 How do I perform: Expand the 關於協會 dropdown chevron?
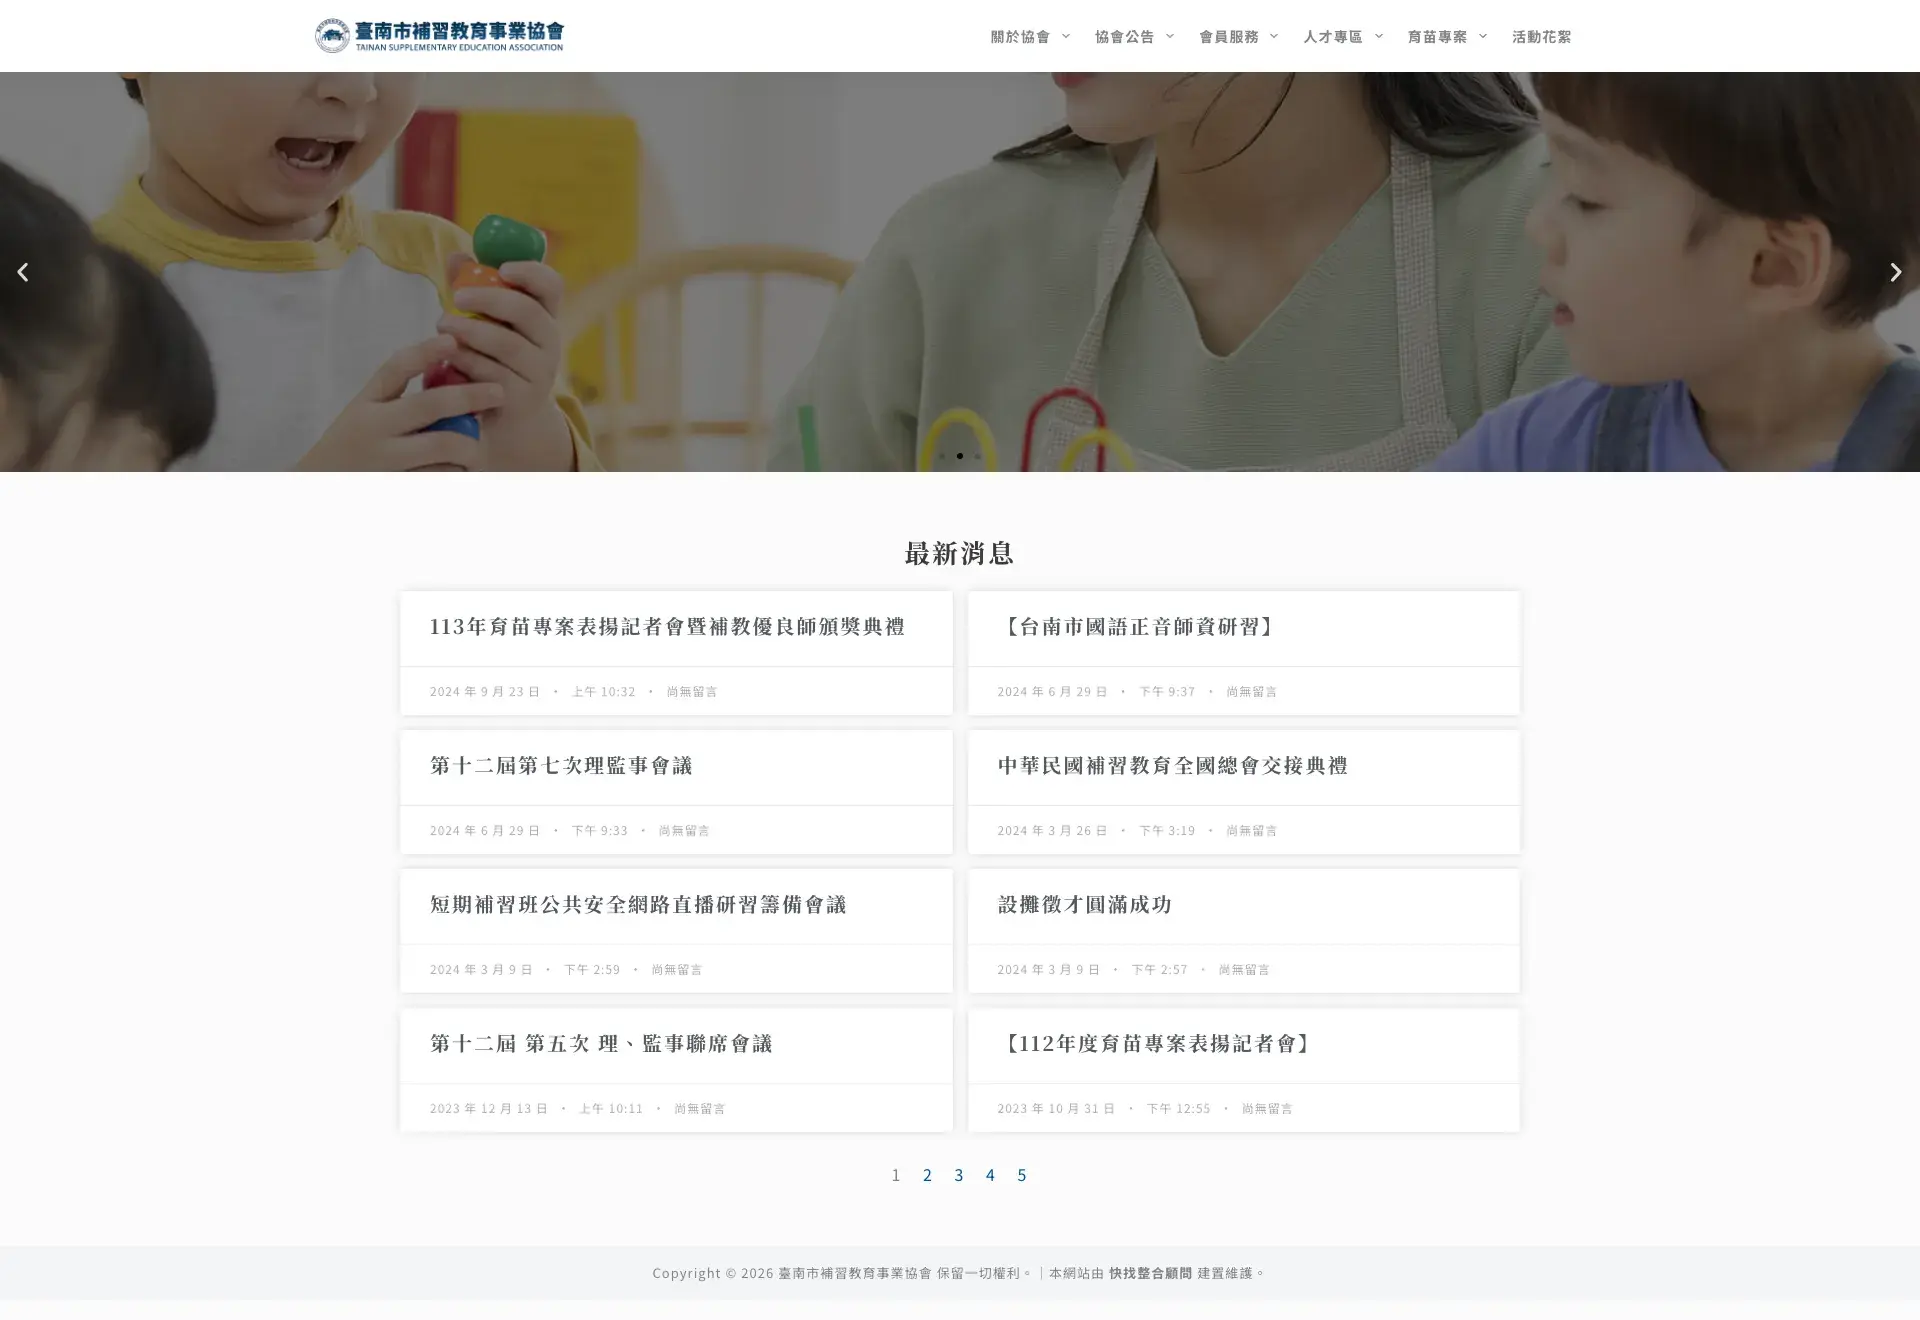(x=1066, y=36)
